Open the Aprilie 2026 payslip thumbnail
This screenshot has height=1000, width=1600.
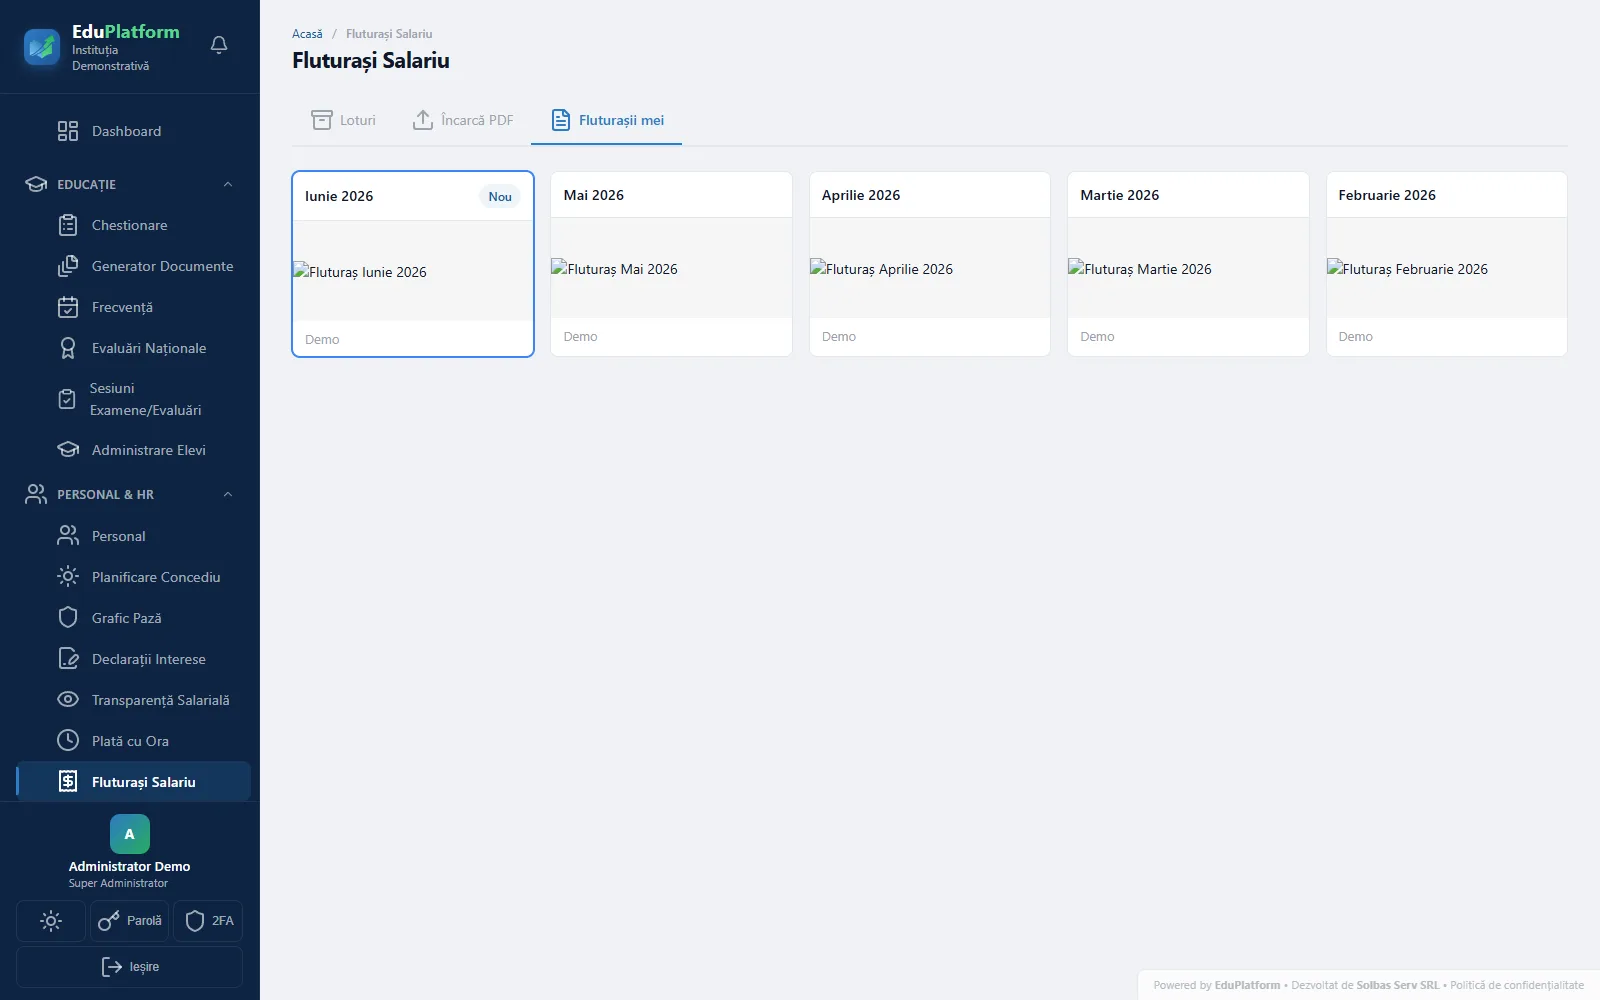[x=930, y=268]
